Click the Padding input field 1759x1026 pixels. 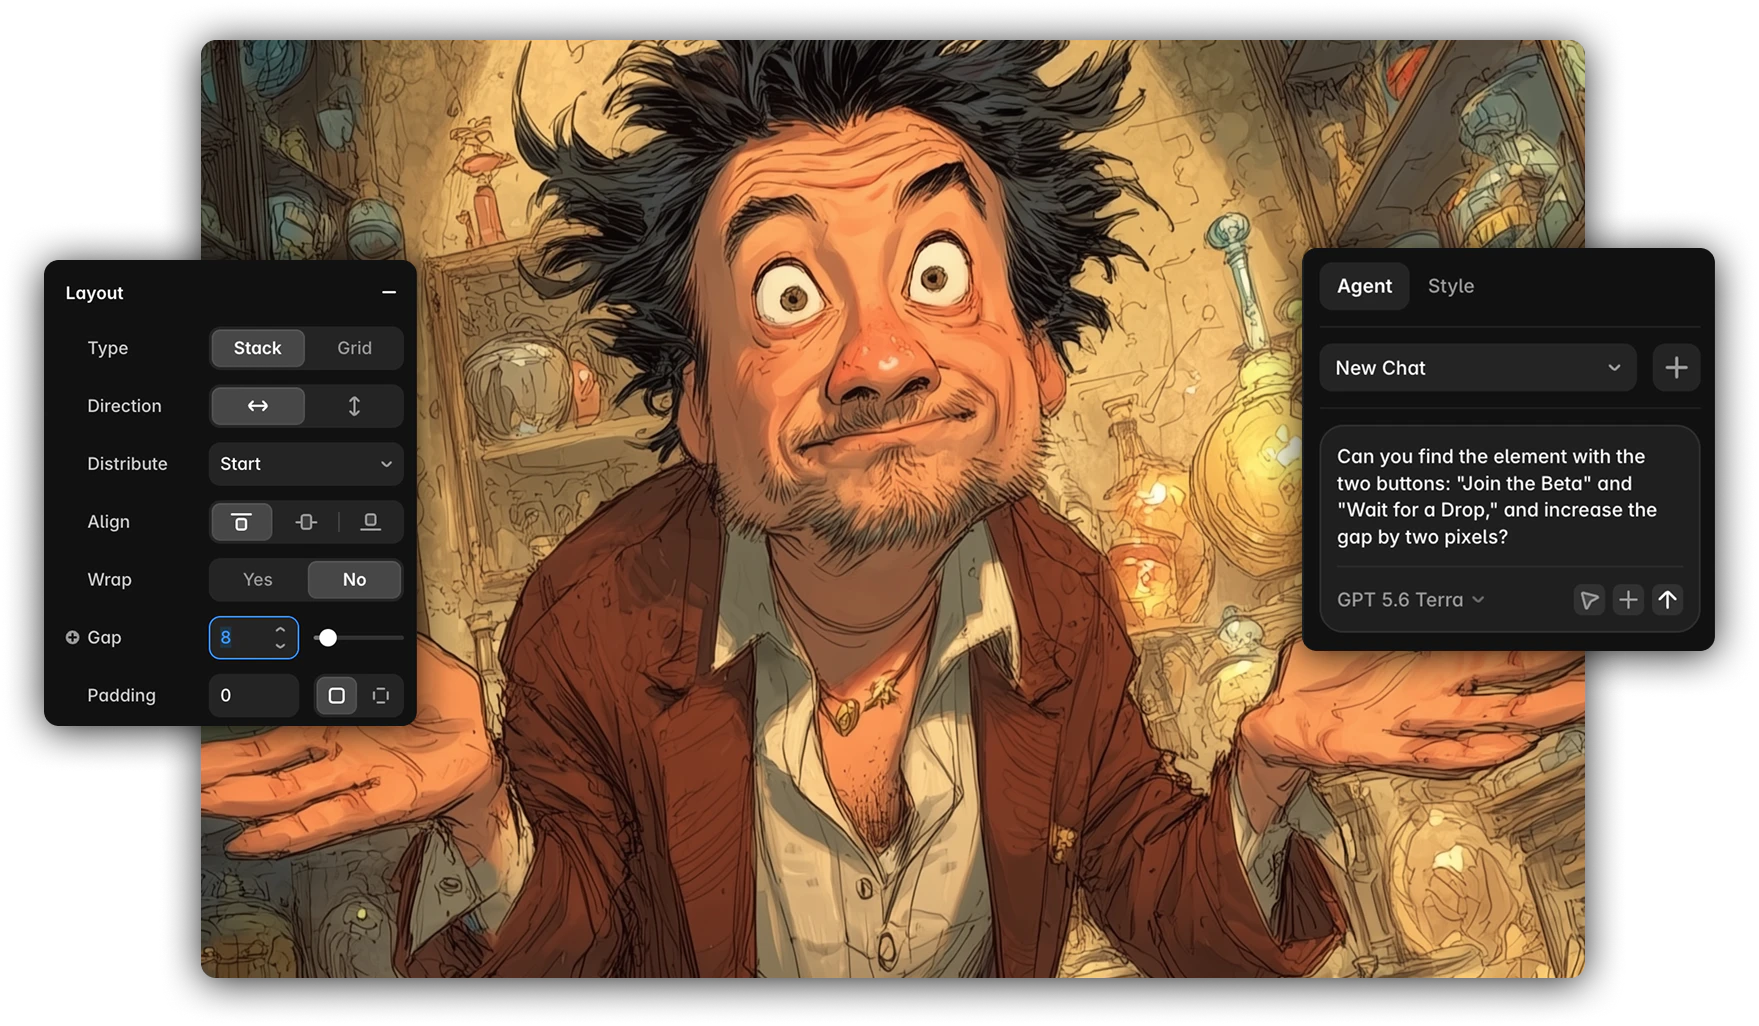[254, 695]
